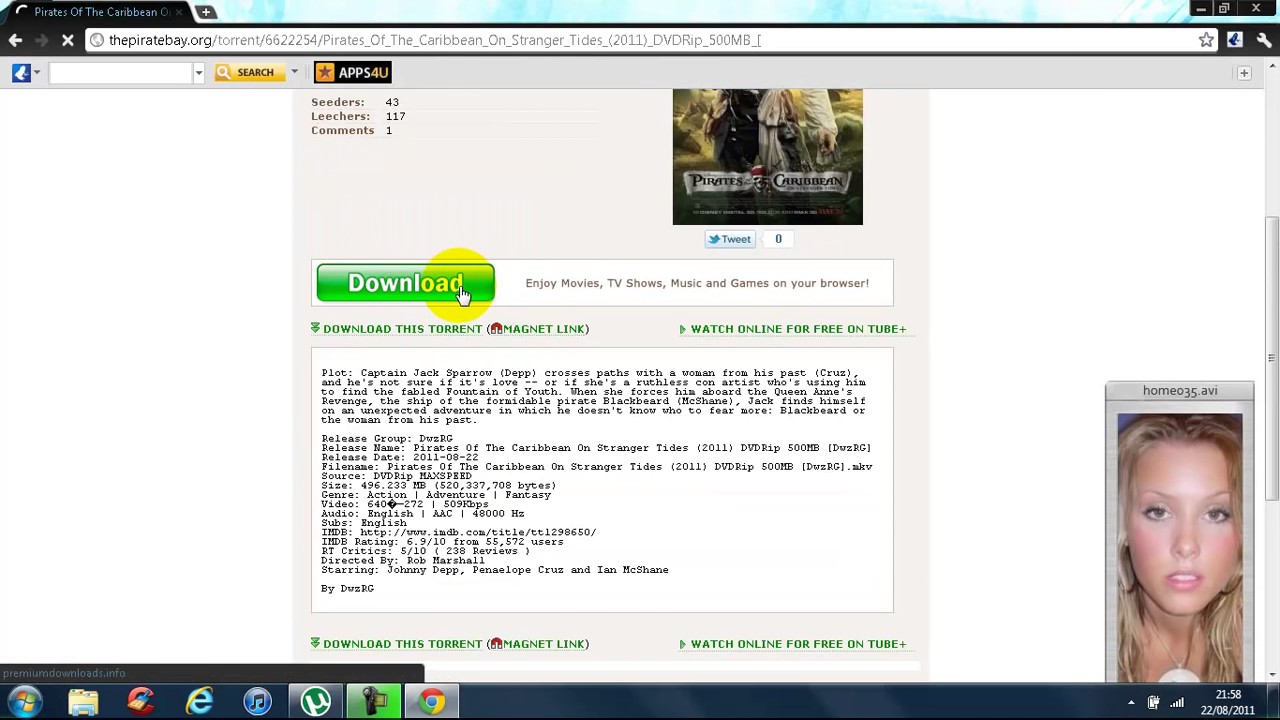Open the Pirates of the Caribbean poster image
The width and height of the screenshot is (1280, 720).
point(767,156)
